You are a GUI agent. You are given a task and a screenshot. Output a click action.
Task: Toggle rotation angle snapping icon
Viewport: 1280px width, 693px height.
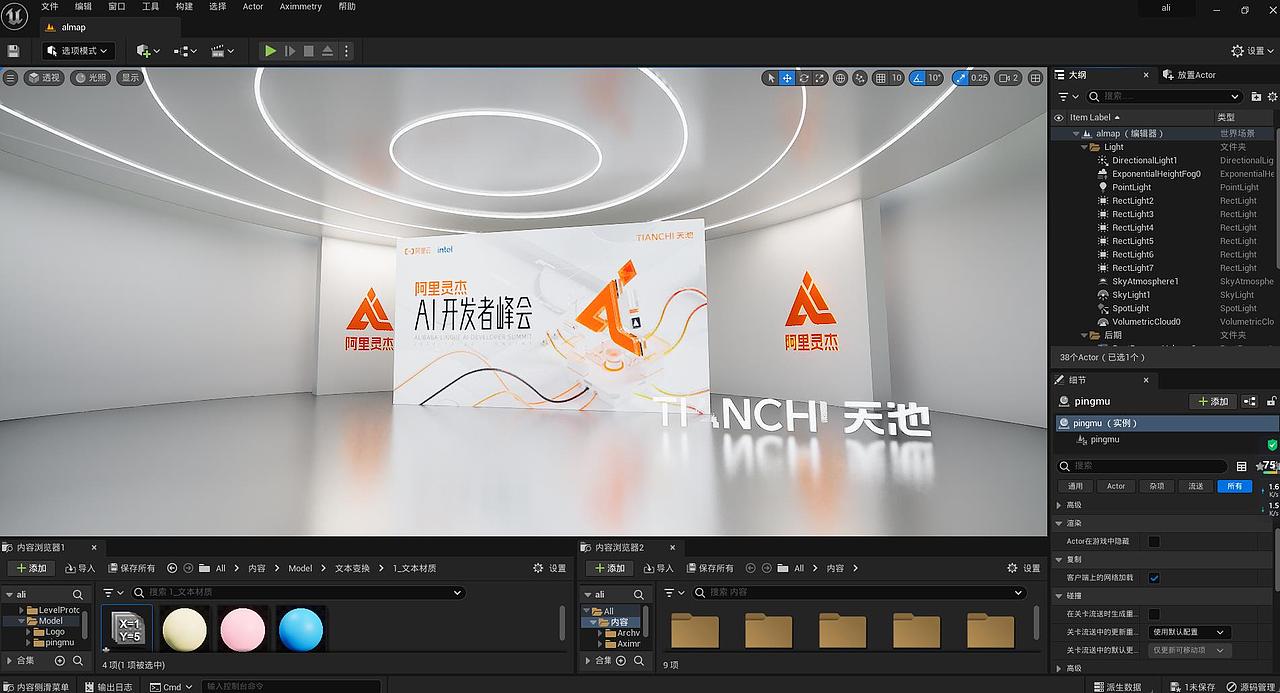[x=917, y=77]
